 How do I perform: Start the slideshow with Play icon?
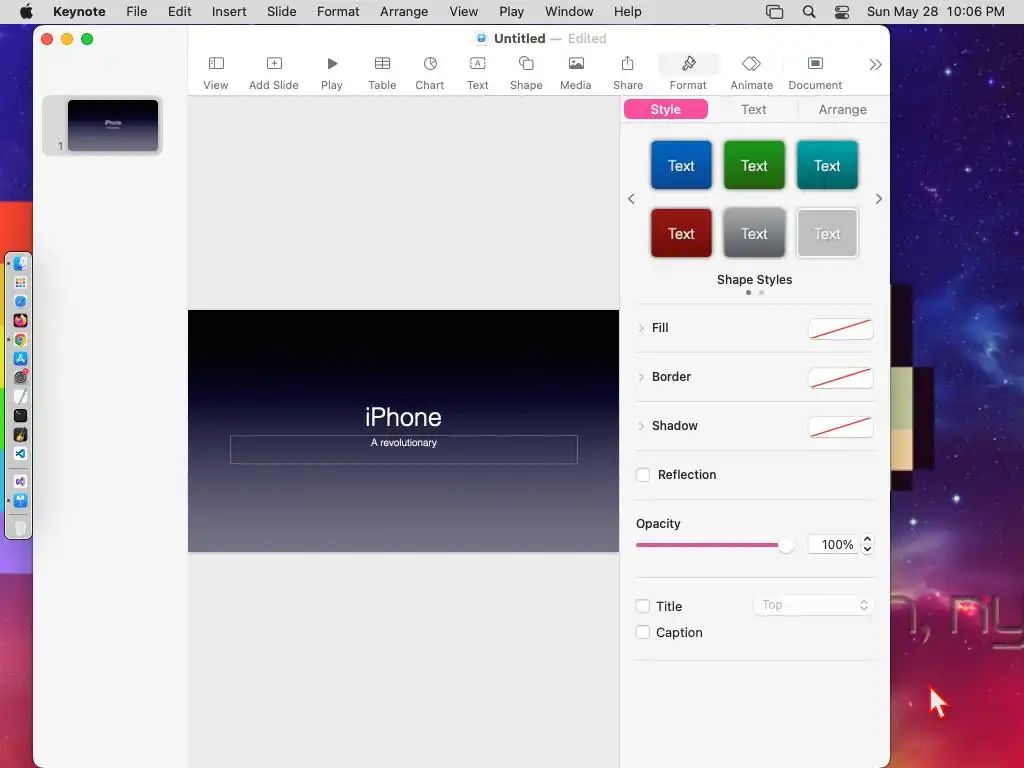click(x=332, y=63)
